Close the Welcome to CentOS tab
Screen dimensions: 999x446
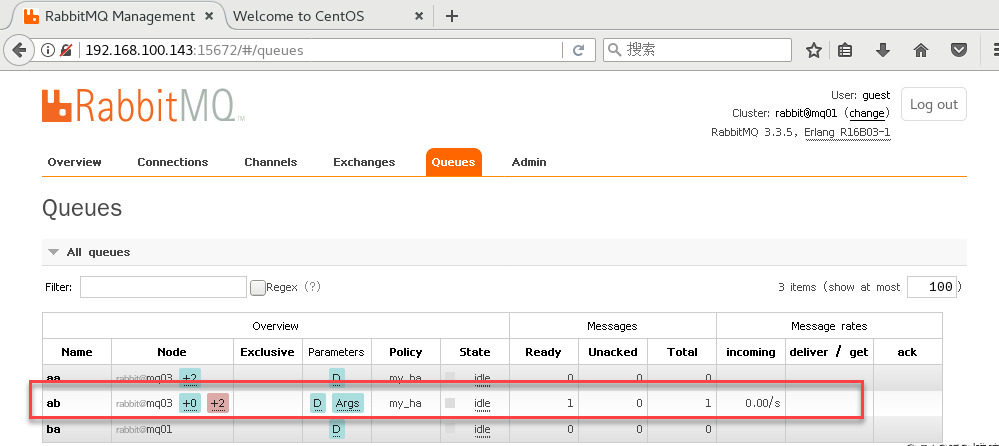point(419,16)
